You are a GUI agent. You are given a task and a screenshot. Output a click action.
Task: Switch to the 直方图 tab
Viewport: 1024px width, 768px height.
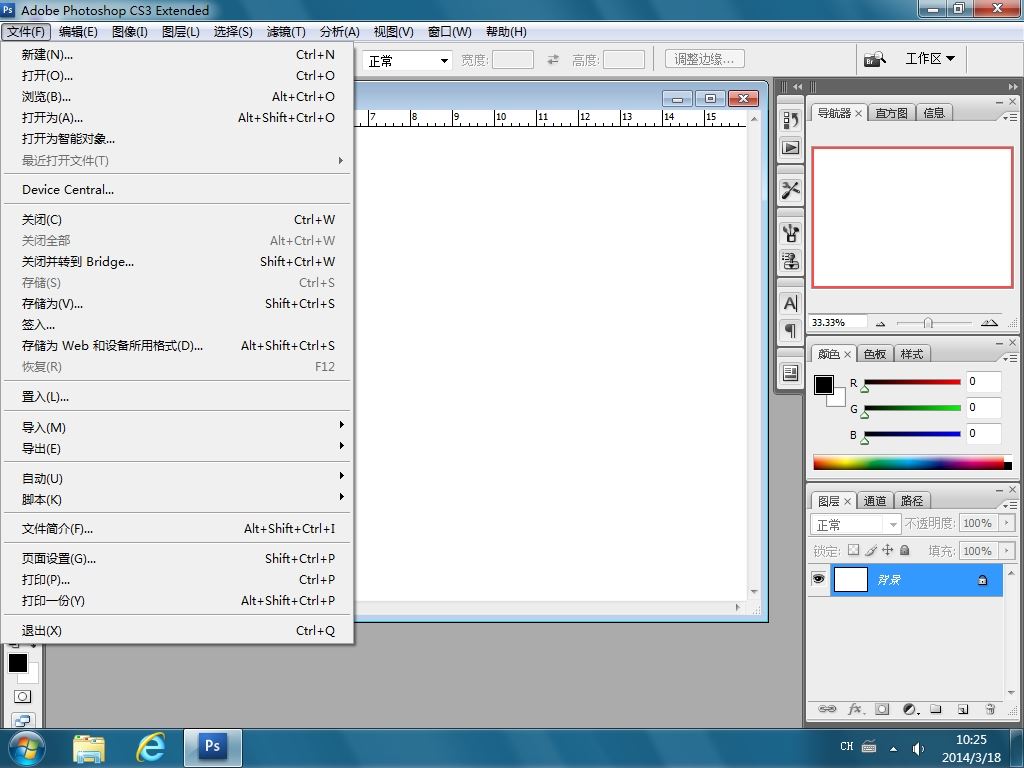click(x=891, y=113)
